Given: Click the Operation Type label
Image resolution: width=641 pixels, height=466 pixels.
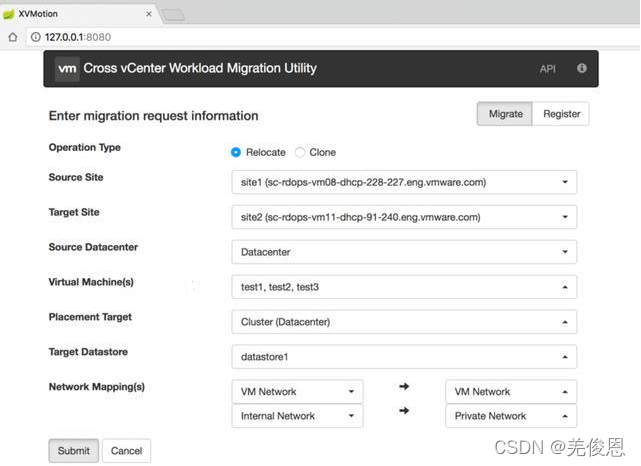Looking at the screenshot, I should [85, 148].
